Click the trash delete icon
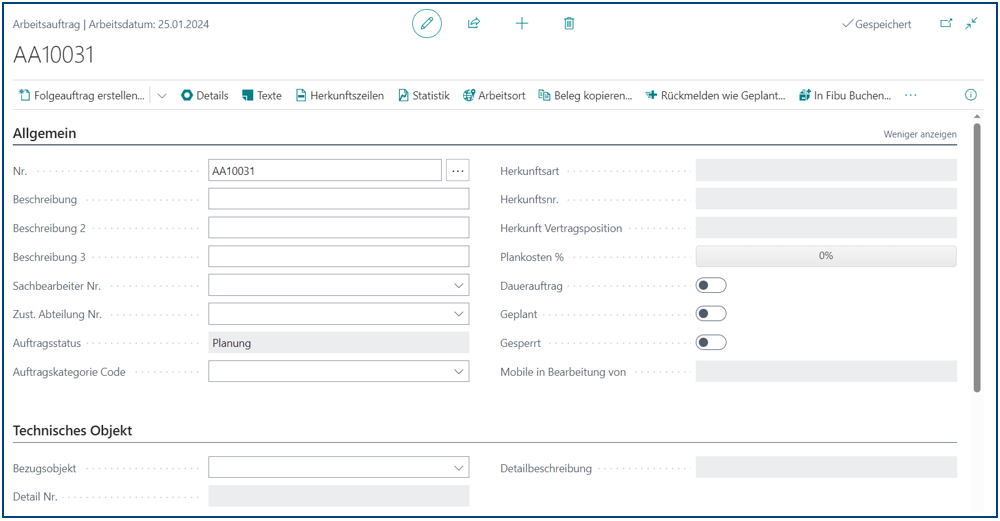This screenshot has height=521, width=1000. [x=569, y=24]
